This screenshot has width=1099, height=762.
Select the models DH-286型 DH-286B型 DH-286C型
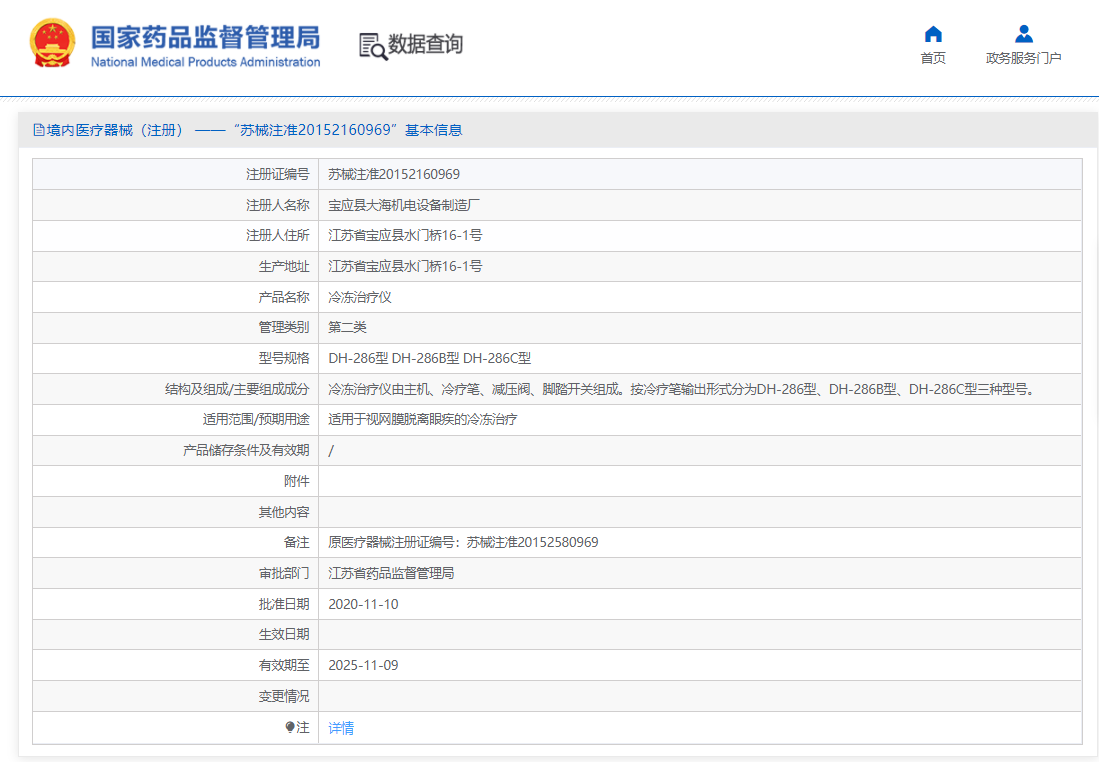(x=429, y=358)
